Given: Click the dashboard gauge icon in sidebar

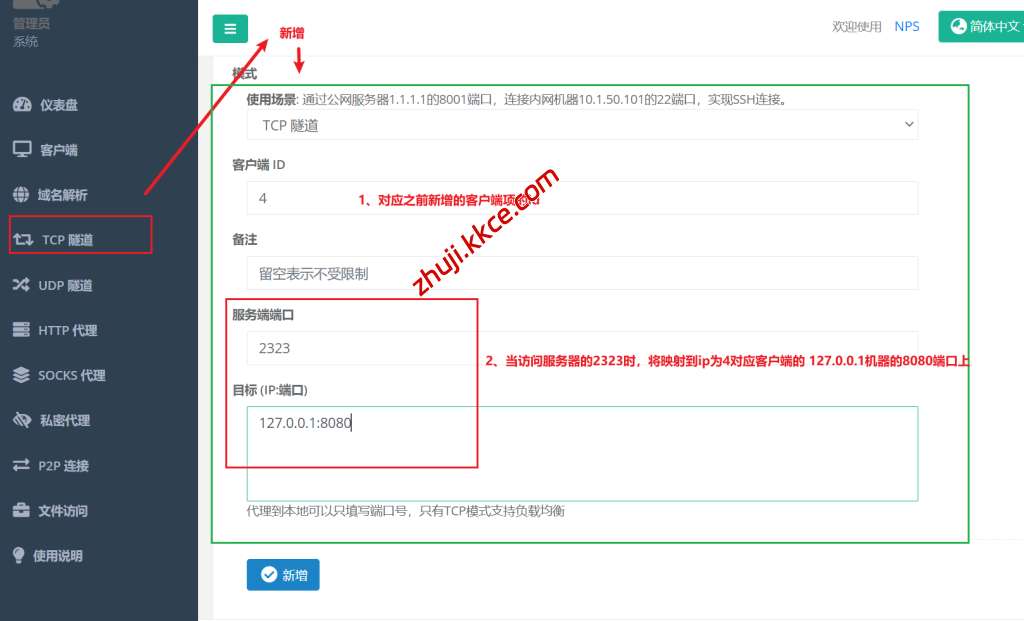Looking at the screenshot, I should pyautogui.click(x=22, y=105).
